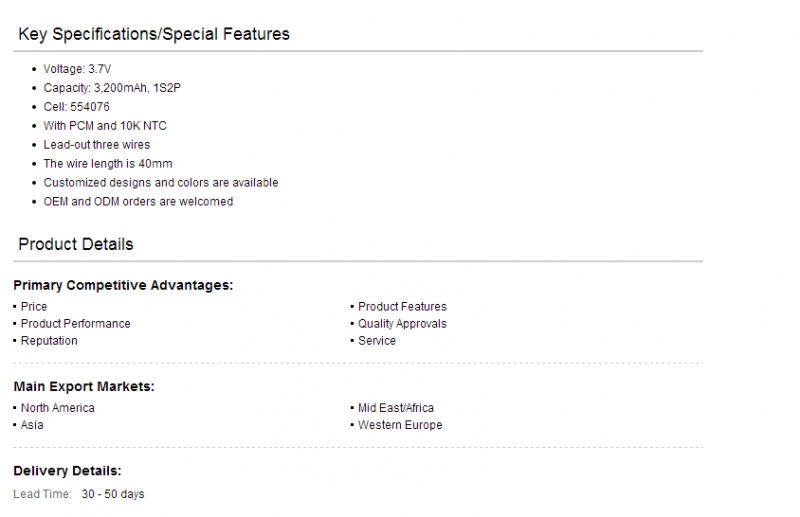The image size is (800, 517).
Task: Click the Cell: 554076 text
Action: pyautogui.click(x=77, y=107)
